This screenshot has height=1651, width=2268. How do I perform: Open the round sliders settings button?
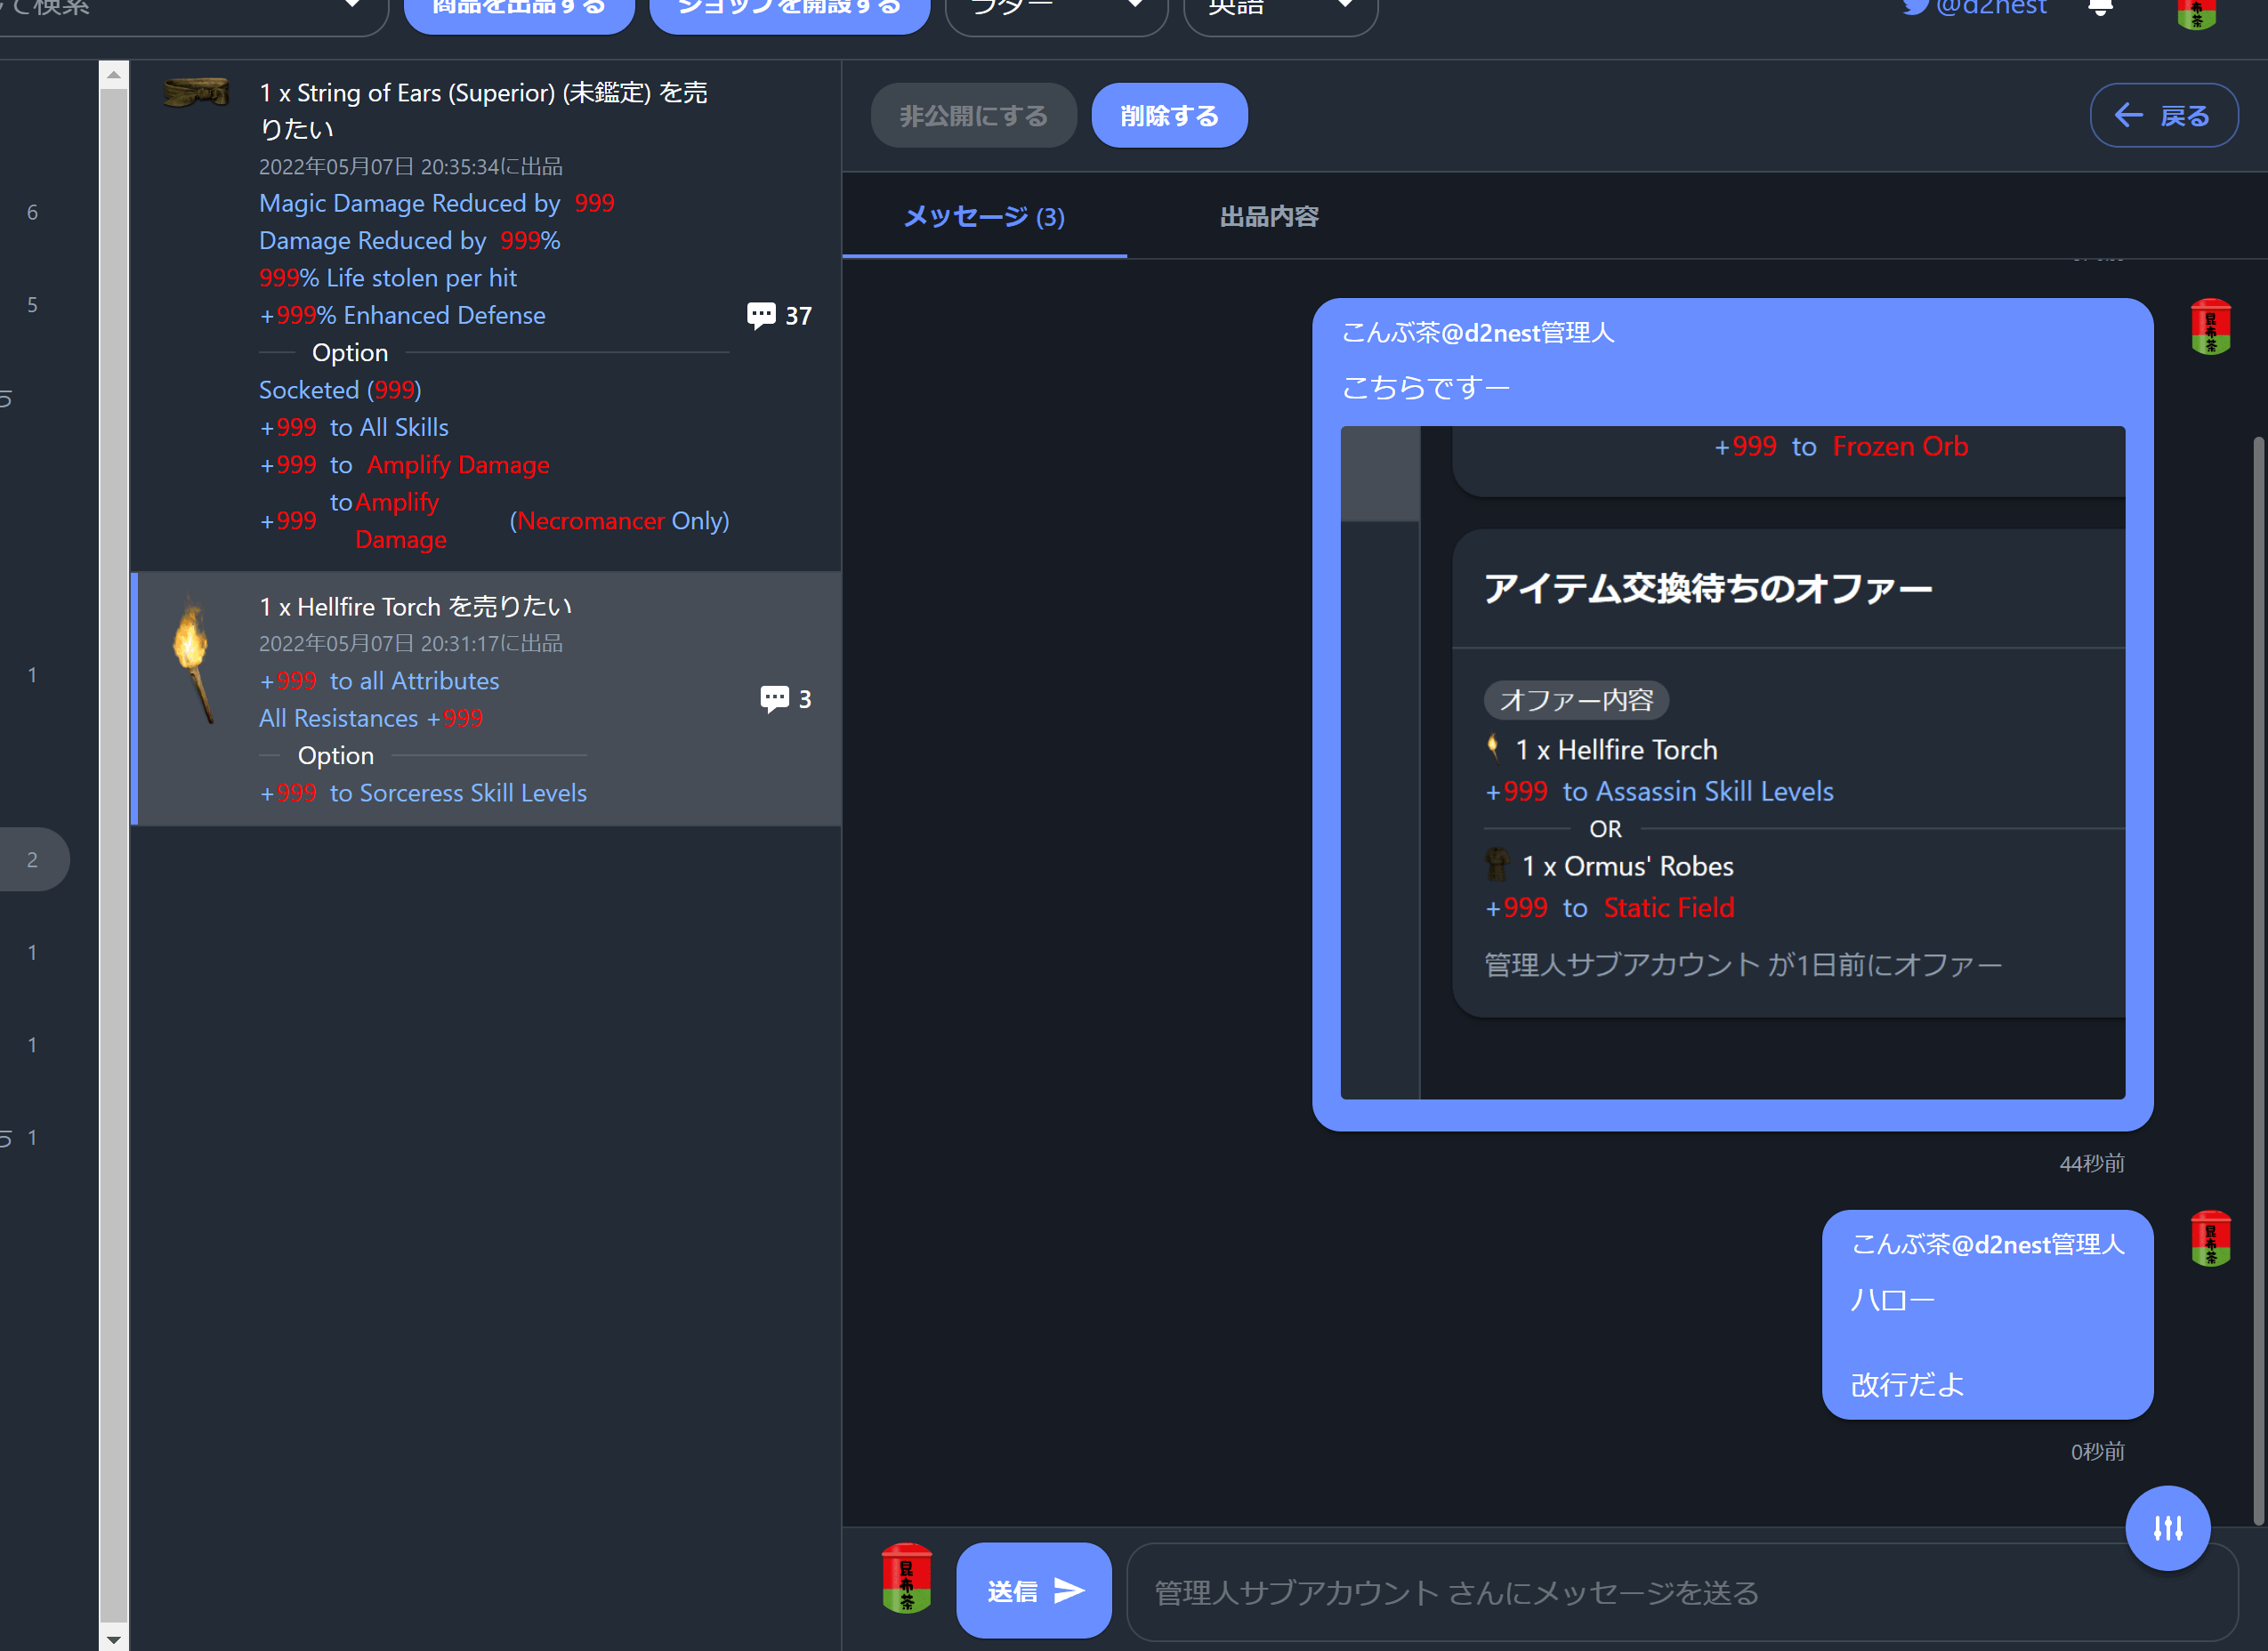[x=2167, y=1527]
